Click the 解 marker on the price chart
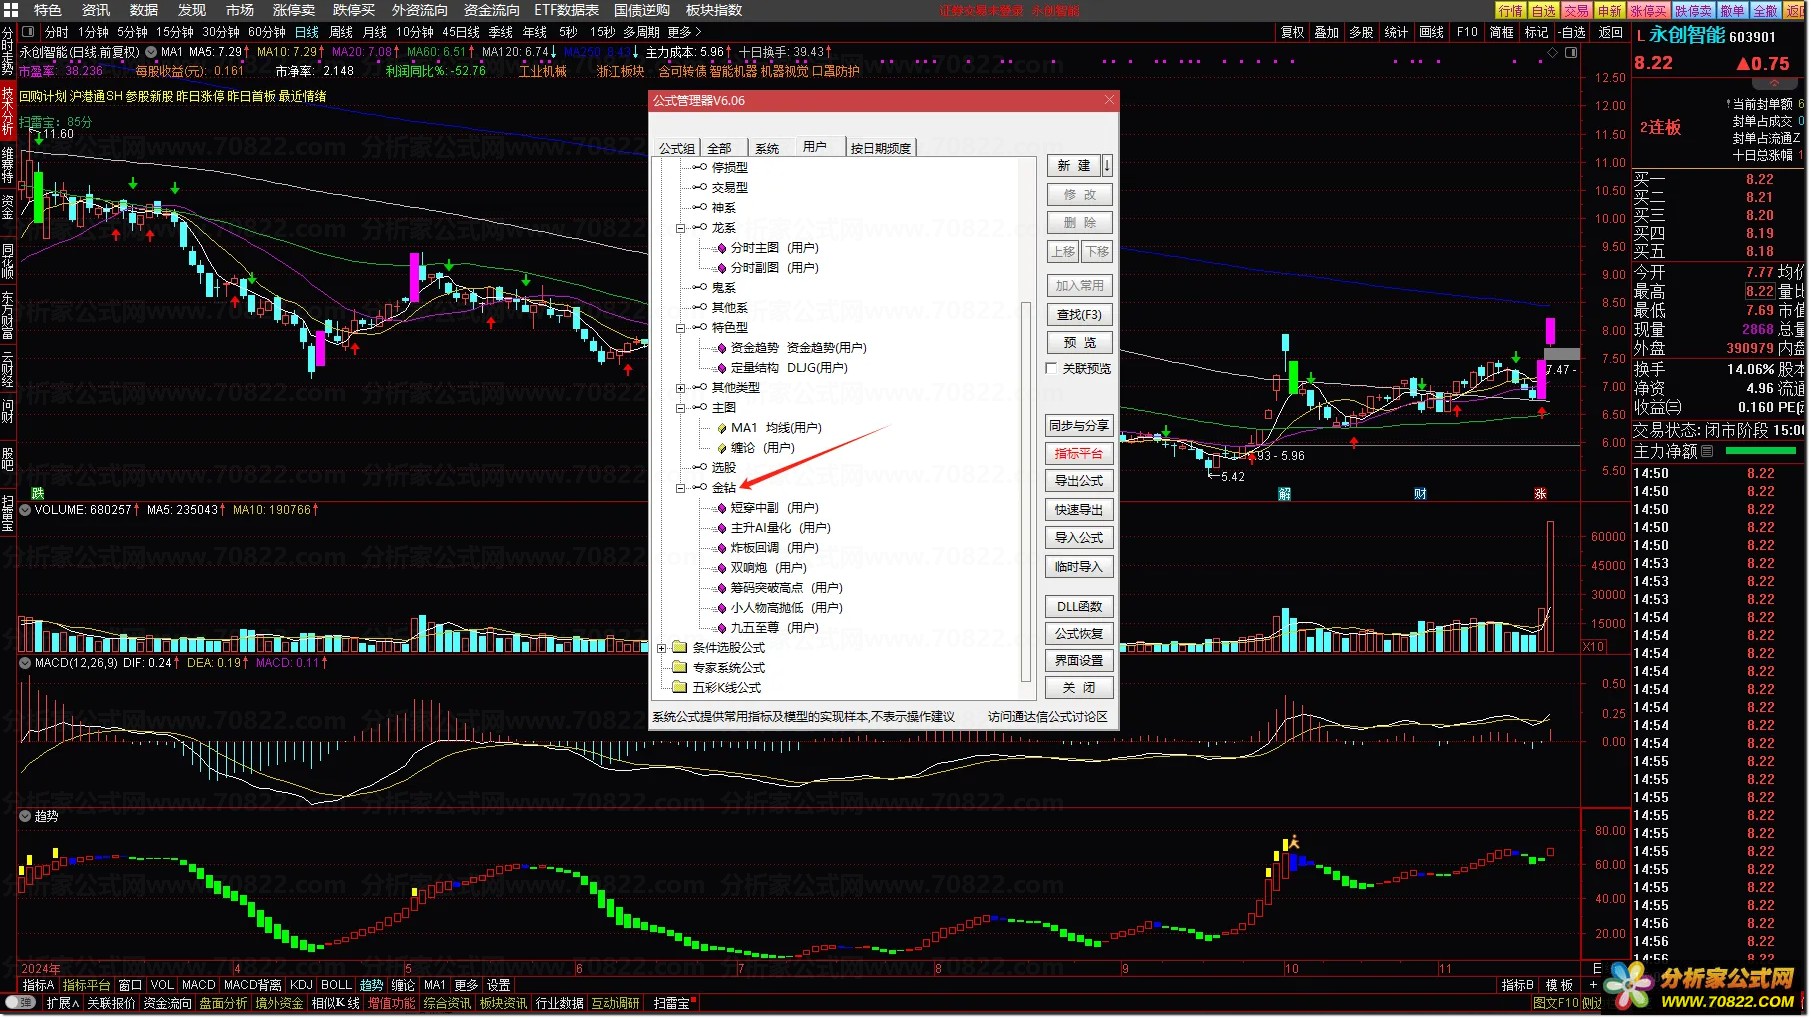 (x=1285, y=494)
